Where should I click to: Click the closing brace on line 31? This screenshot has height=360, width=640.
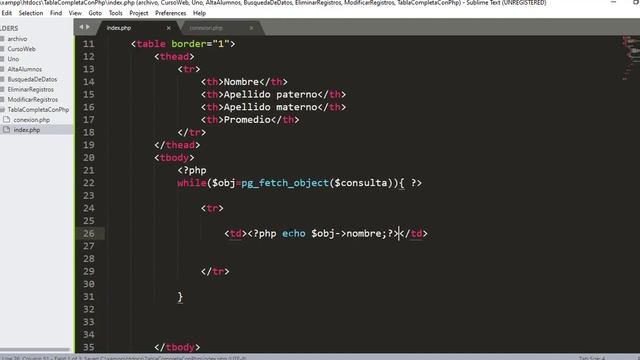(180, 297)
